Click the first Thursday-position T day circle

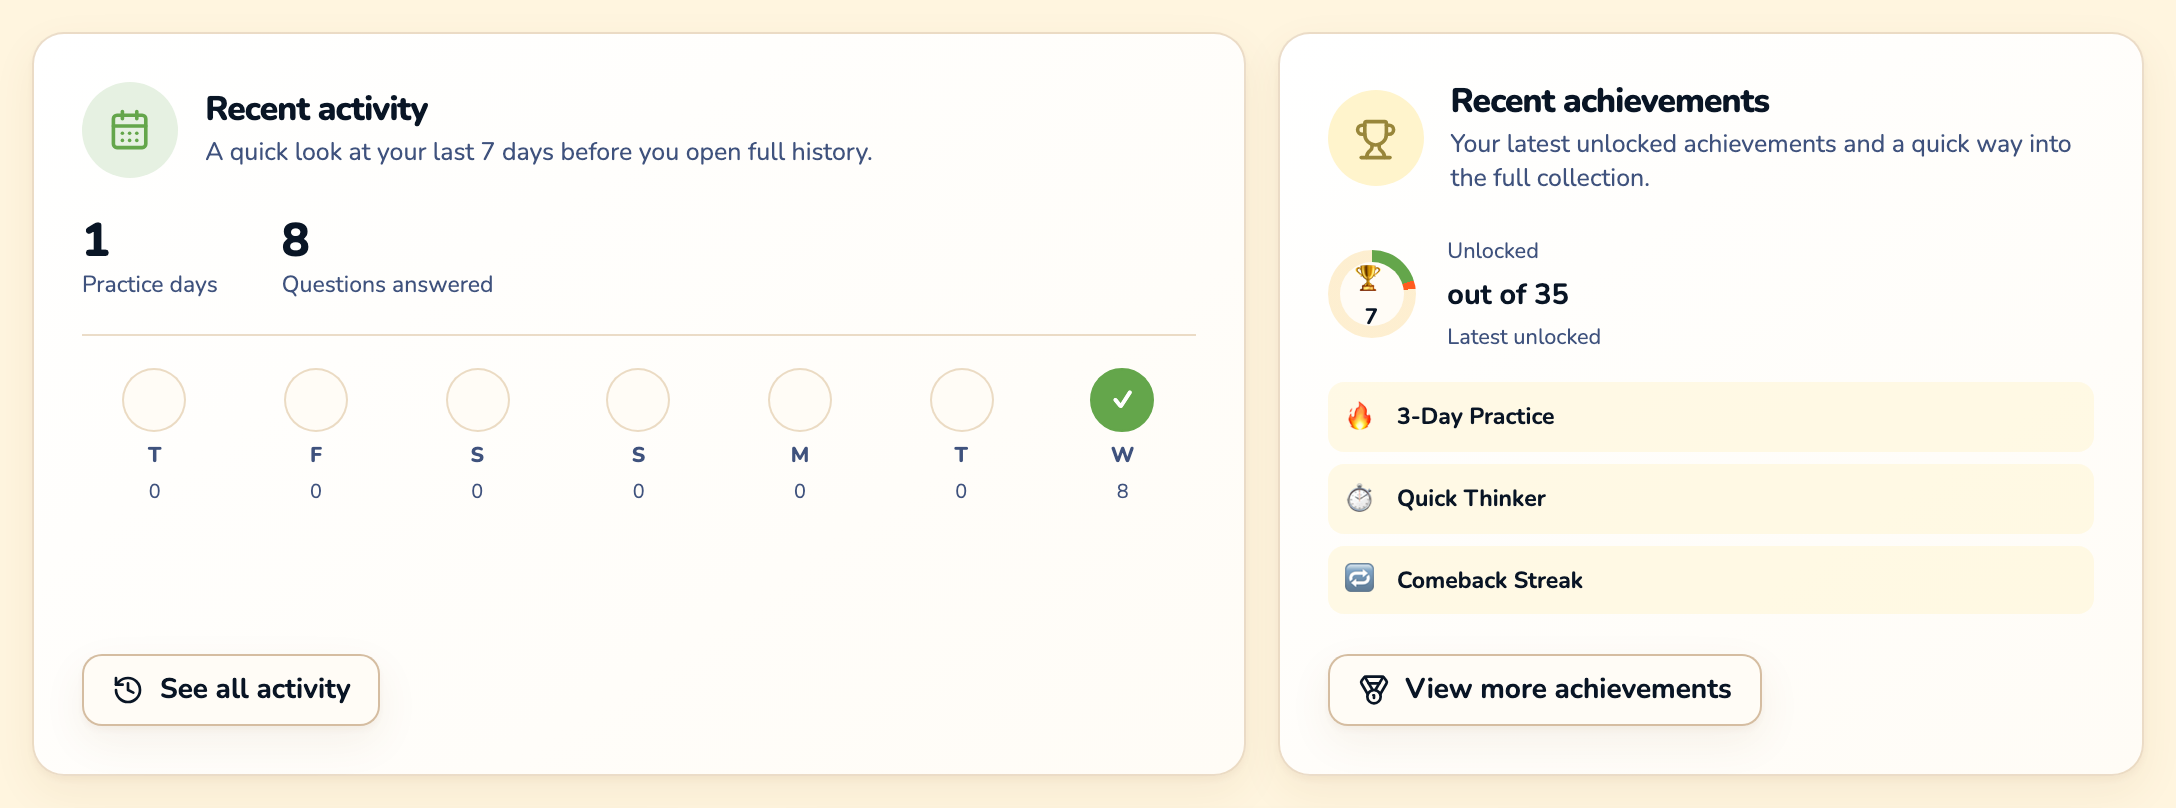point(154,400)
